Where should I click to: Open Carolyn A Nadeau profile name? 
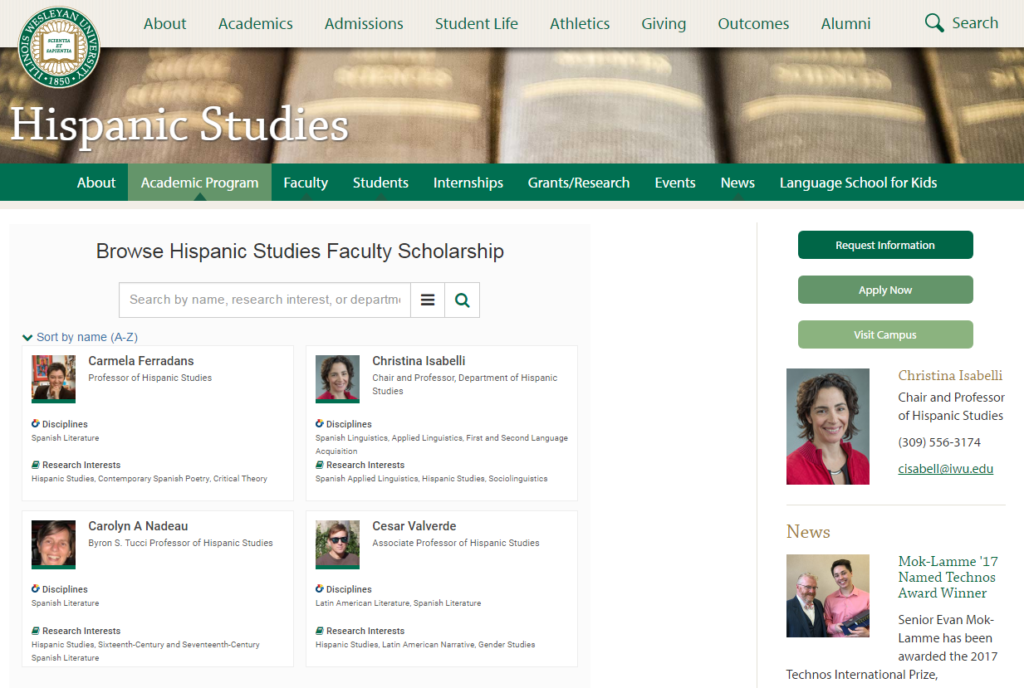click(x=138, y=526)
